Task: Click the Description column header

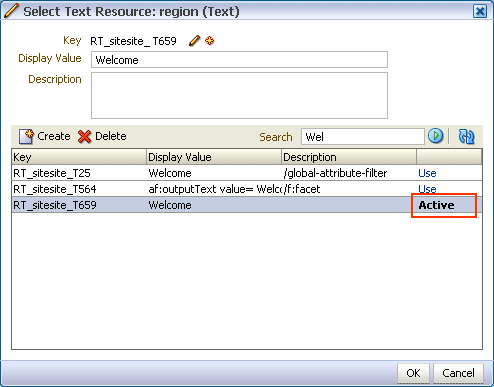Action: point(349,157)
